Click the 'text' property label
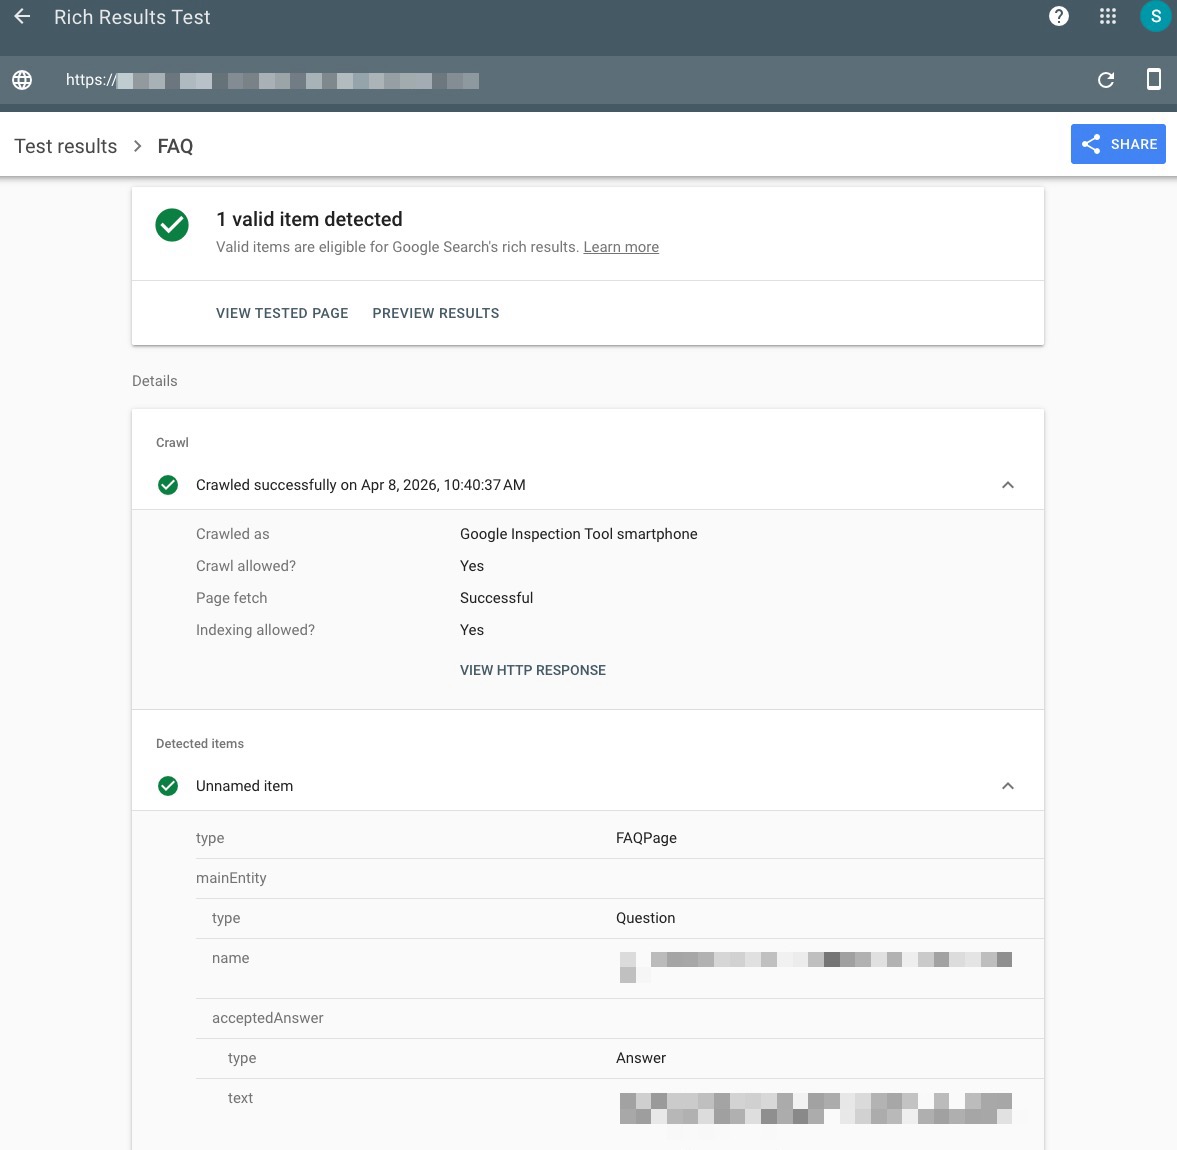 [x=240, y=1098]
